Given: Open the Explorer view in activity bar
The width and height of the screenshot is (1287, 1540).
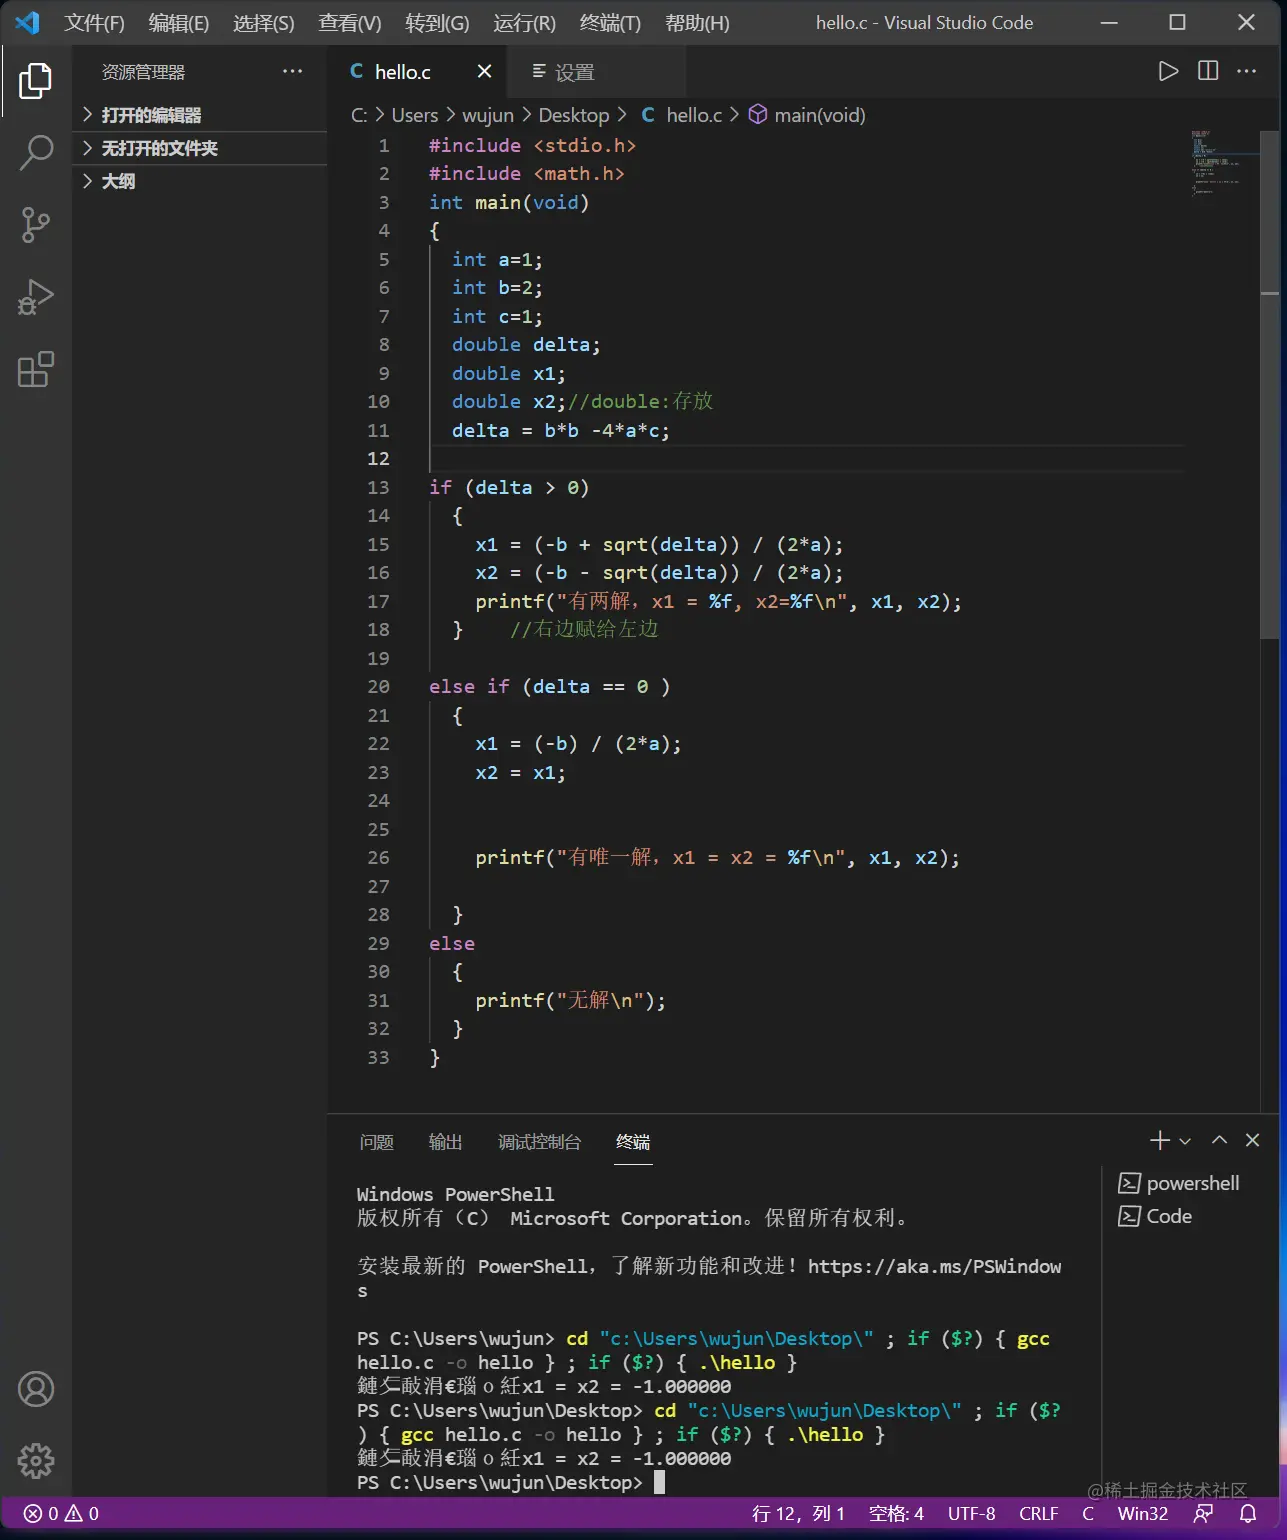Looking at the screenshot, I should 36,81.
